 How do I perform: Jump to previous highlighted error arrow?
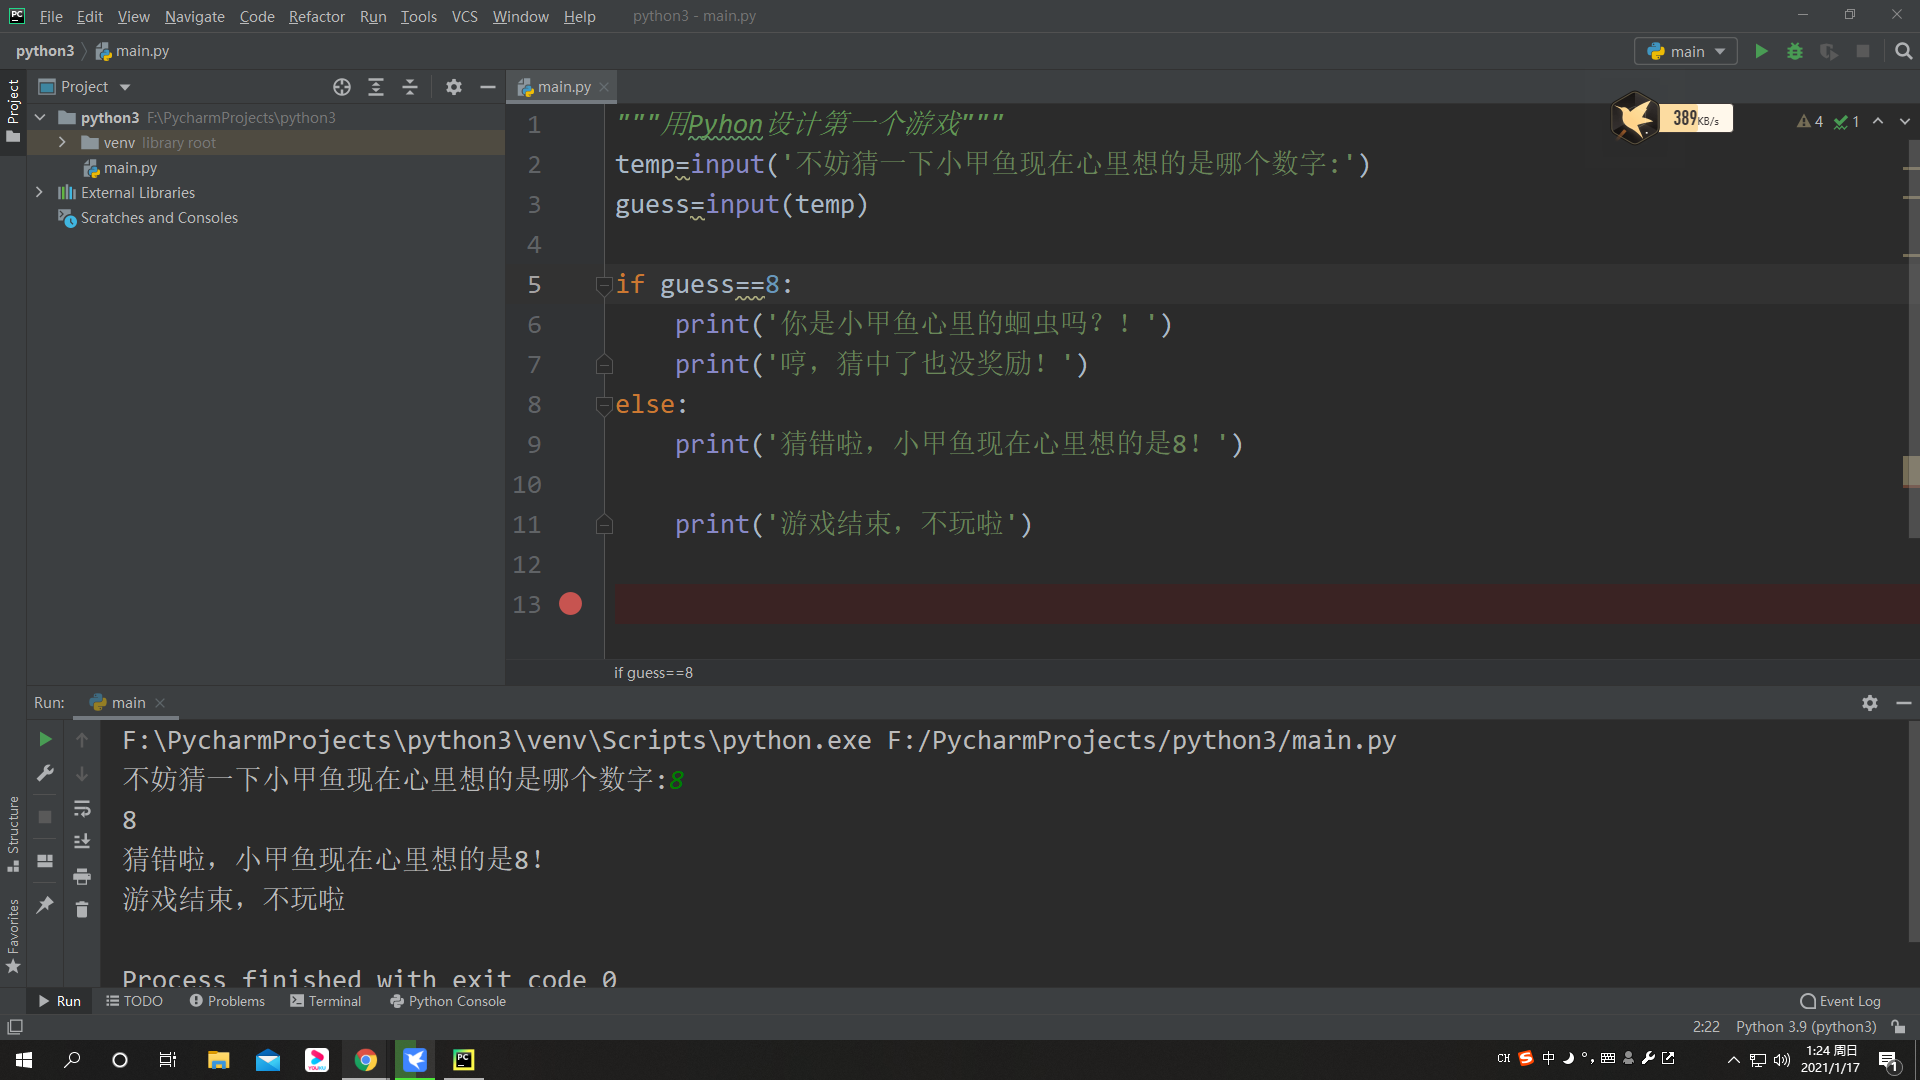1878,121
